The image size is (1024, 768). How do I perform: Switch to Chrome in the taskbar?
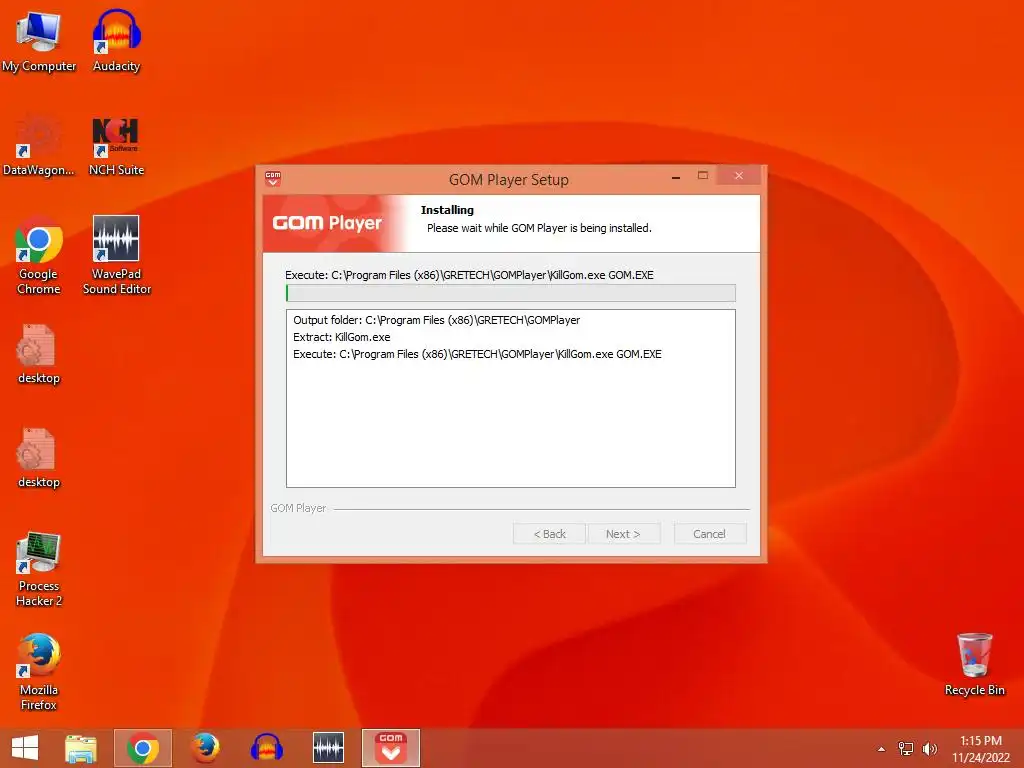point(142,748)
